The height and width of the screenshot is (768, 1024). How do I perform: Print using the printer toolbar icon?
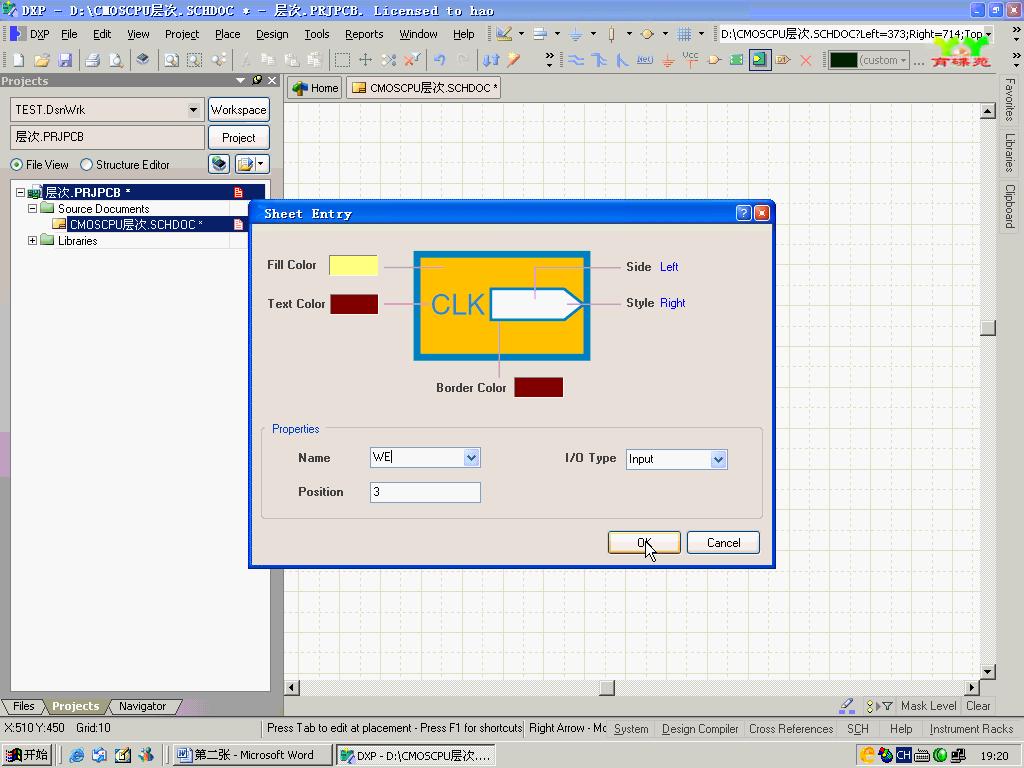click(93, 60)
